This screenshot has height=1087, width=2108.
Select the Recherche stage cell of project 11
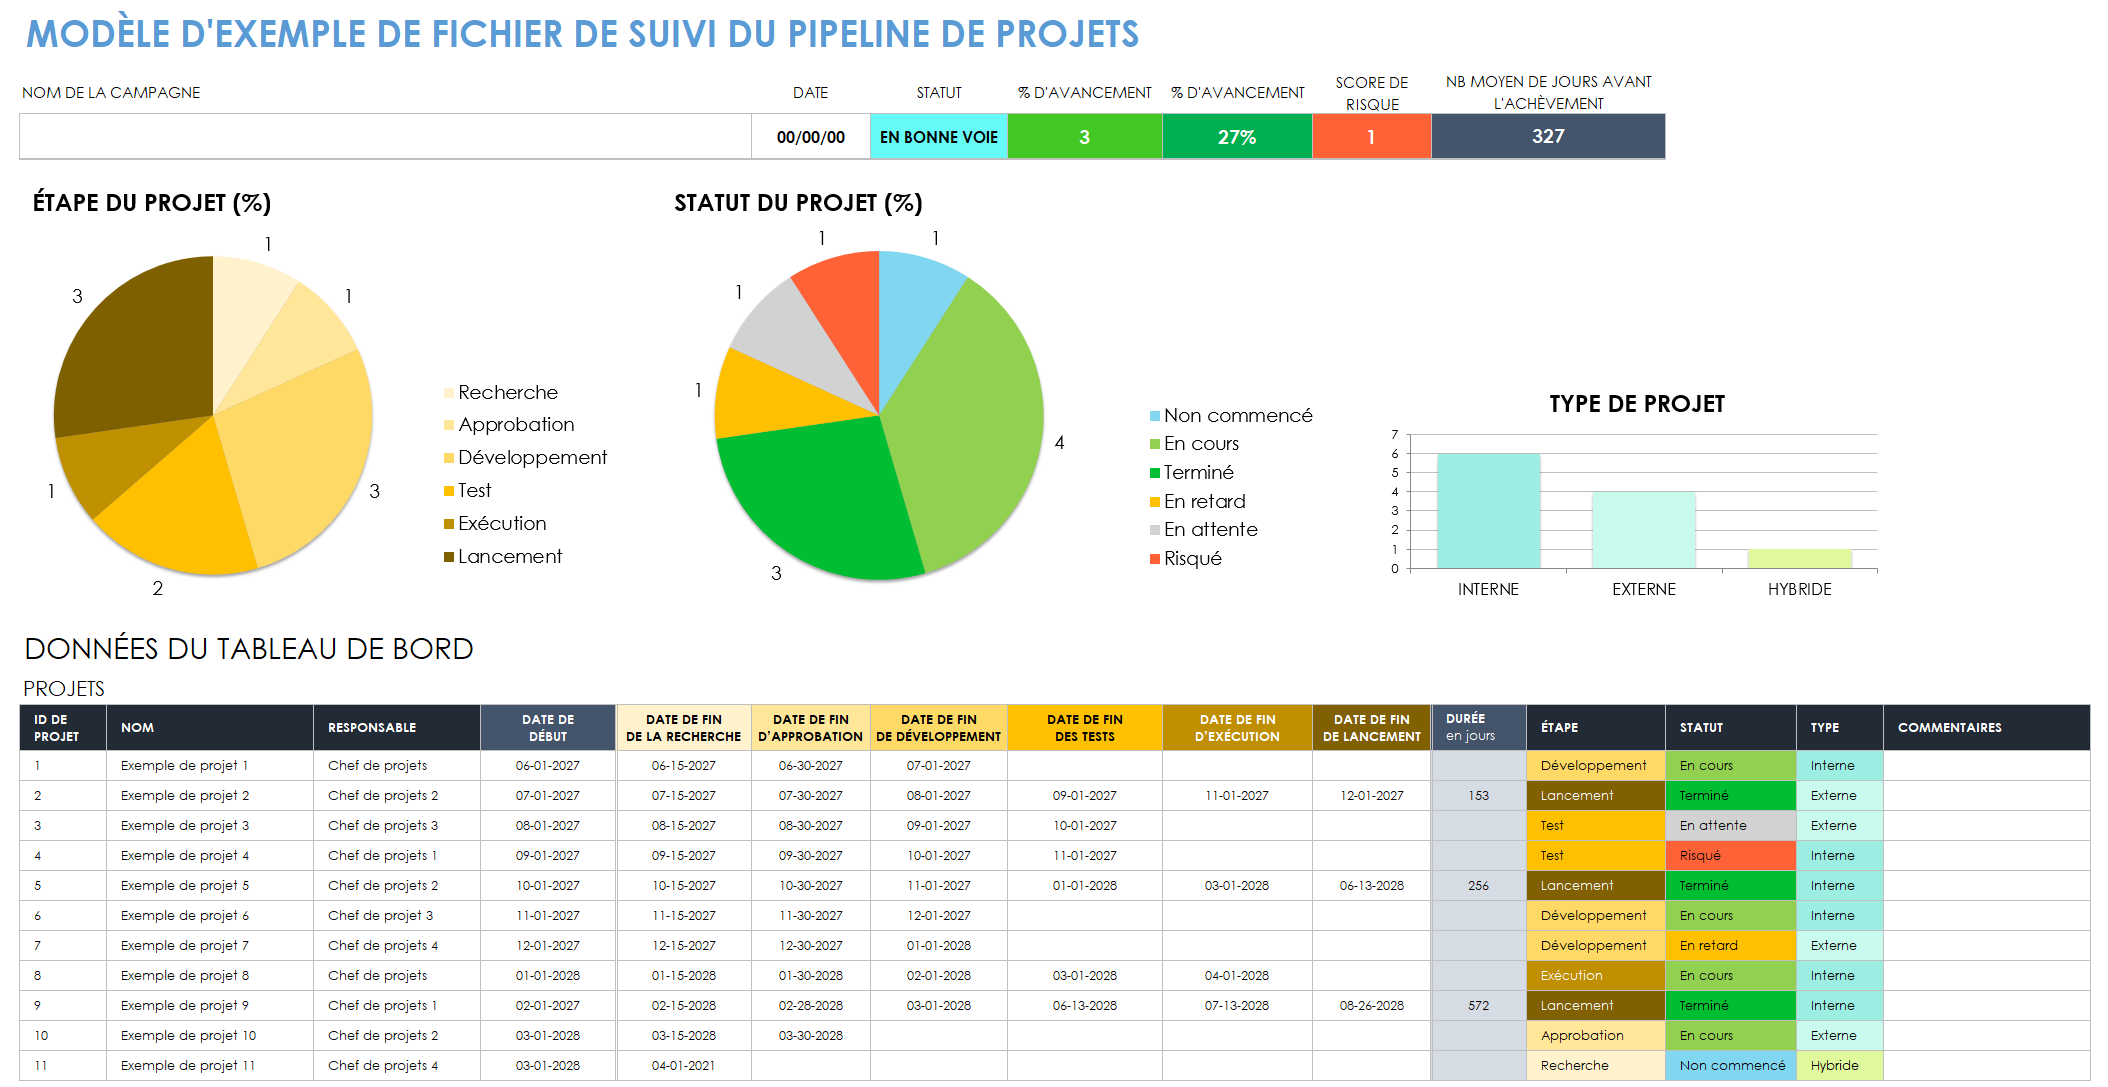click(x=1596, y=1065)
